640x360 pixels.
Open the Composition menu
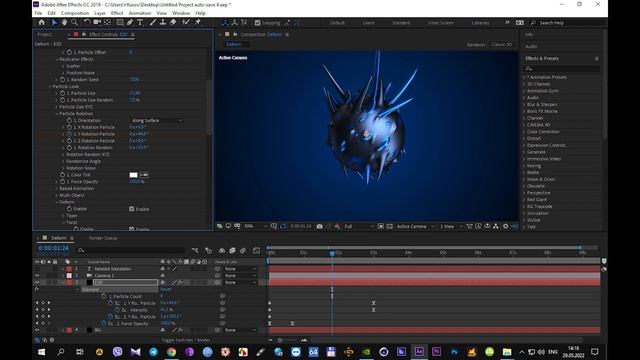[75, 13]
